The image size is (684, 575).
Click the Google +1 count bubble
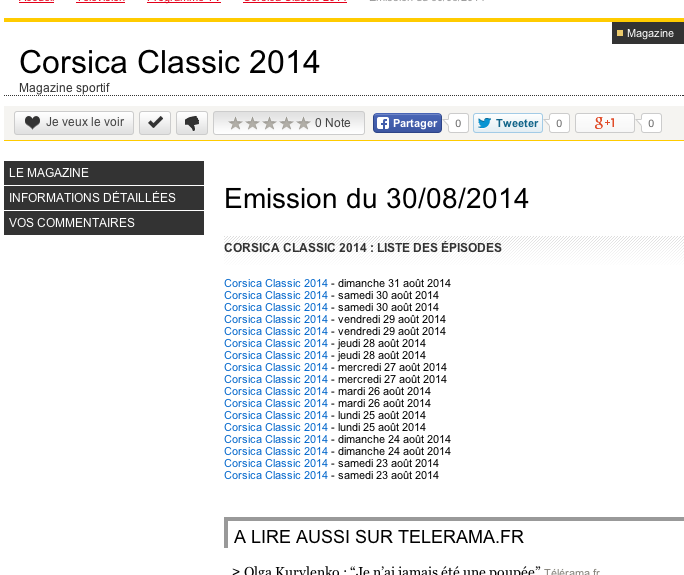click(651, 123)
